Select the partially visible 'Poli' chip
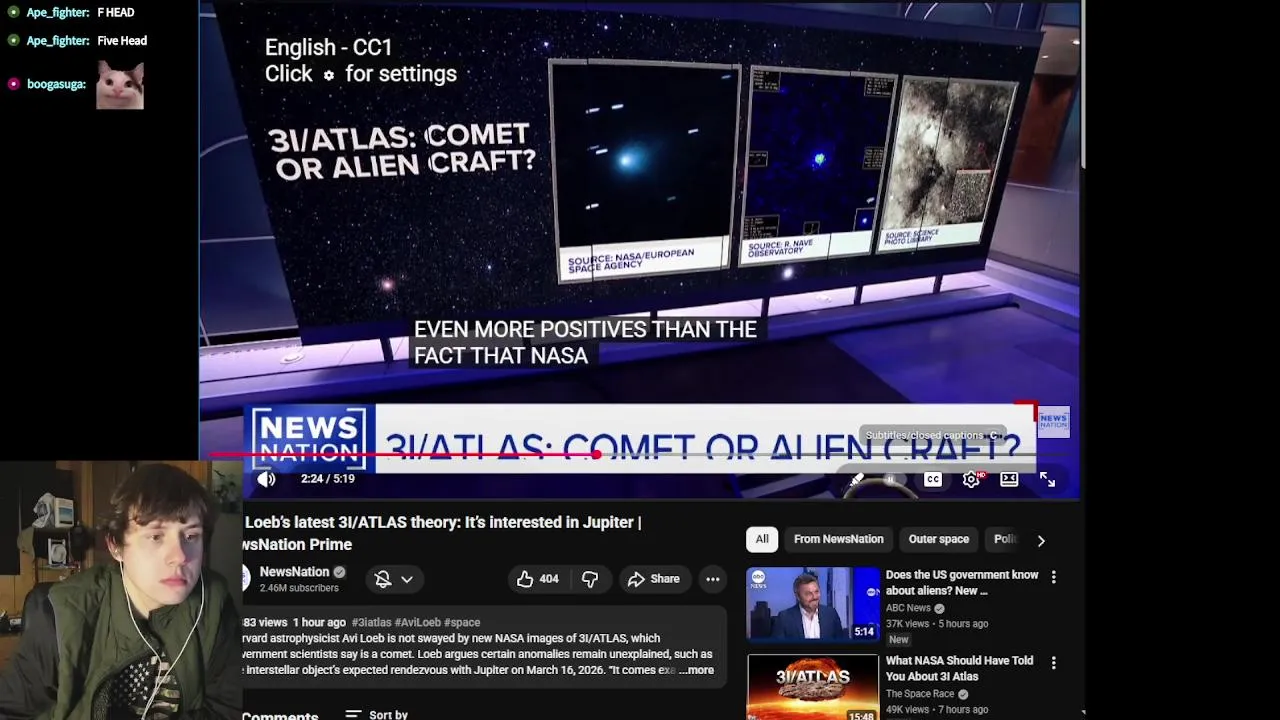Image resolution: width=1280 pixels, height=720 pixels. pyautogui.click(x=1004, y=539)
